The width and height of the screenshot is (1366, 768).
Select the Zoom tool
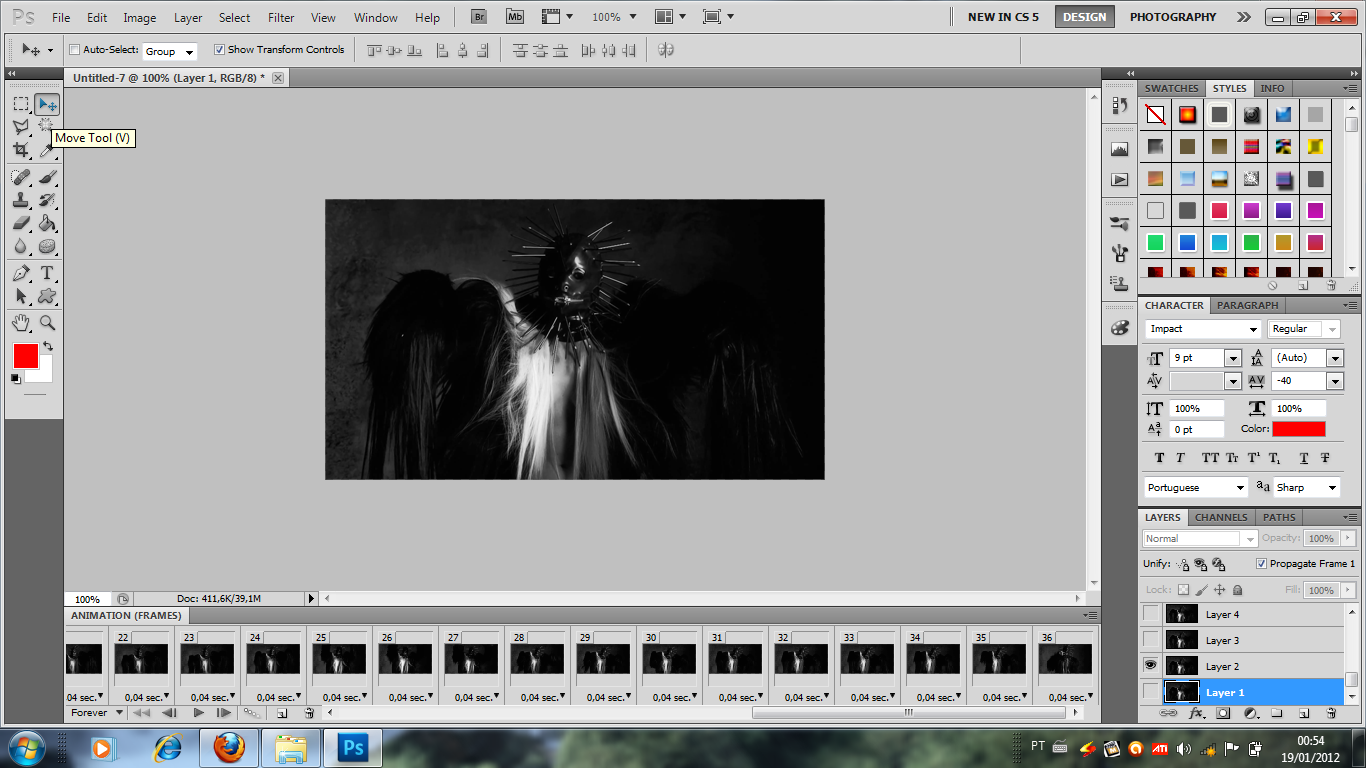click(47, 323)
